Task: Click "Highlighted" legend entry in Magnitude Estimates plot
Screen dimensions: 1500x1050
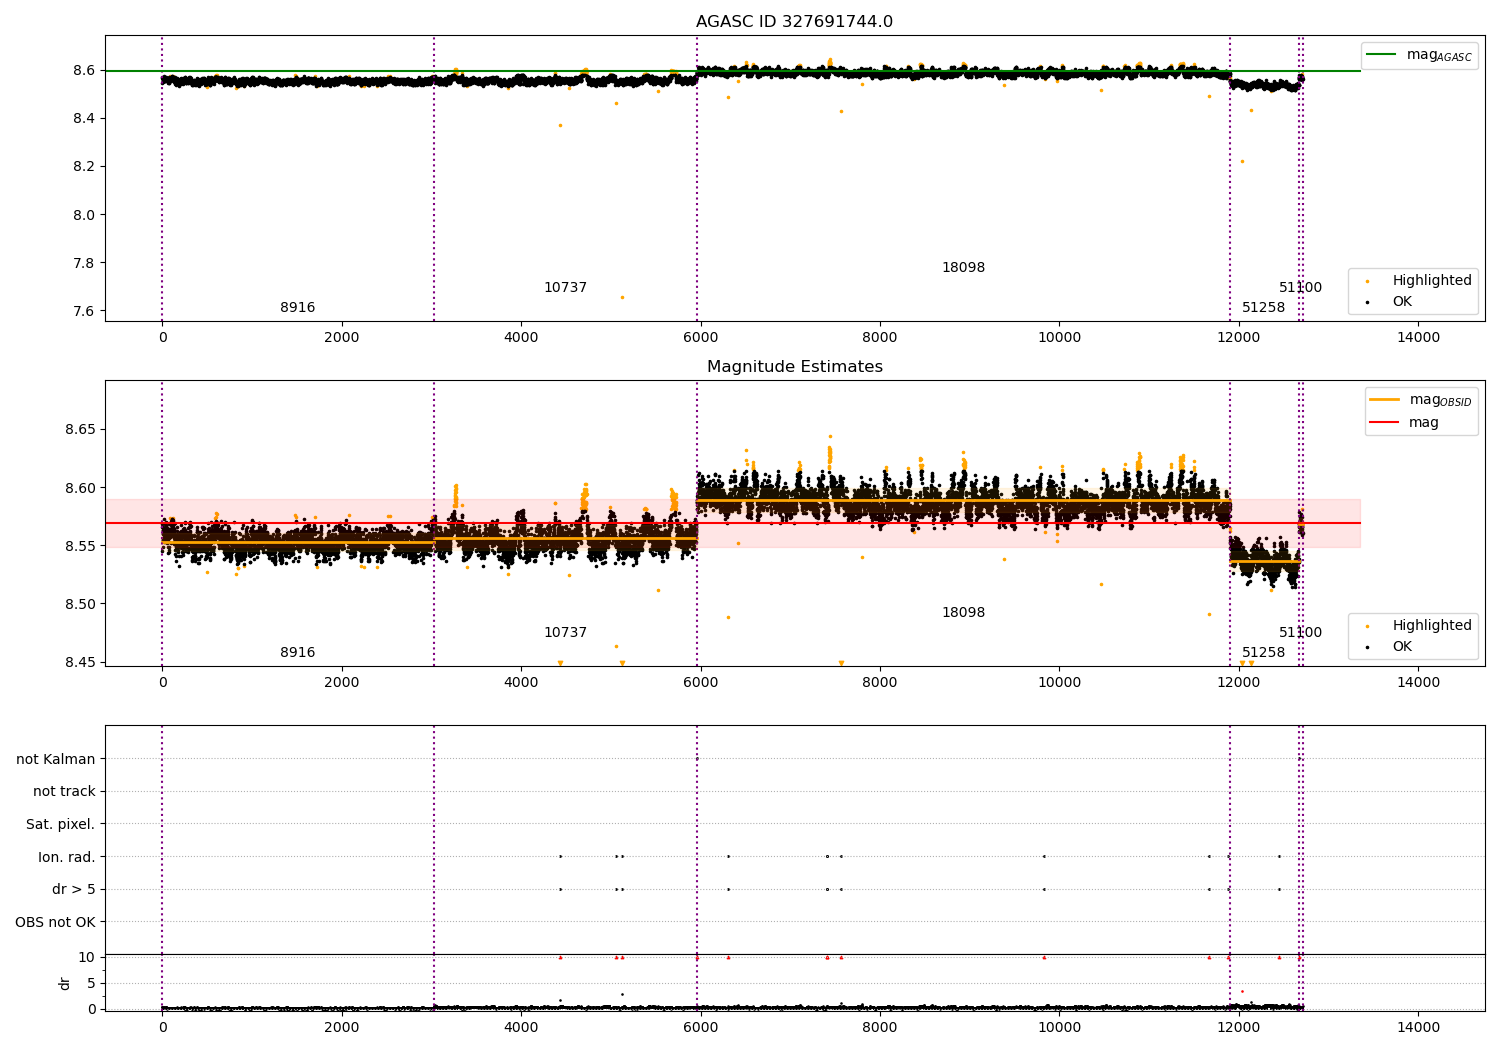Action: point(1419,625)
